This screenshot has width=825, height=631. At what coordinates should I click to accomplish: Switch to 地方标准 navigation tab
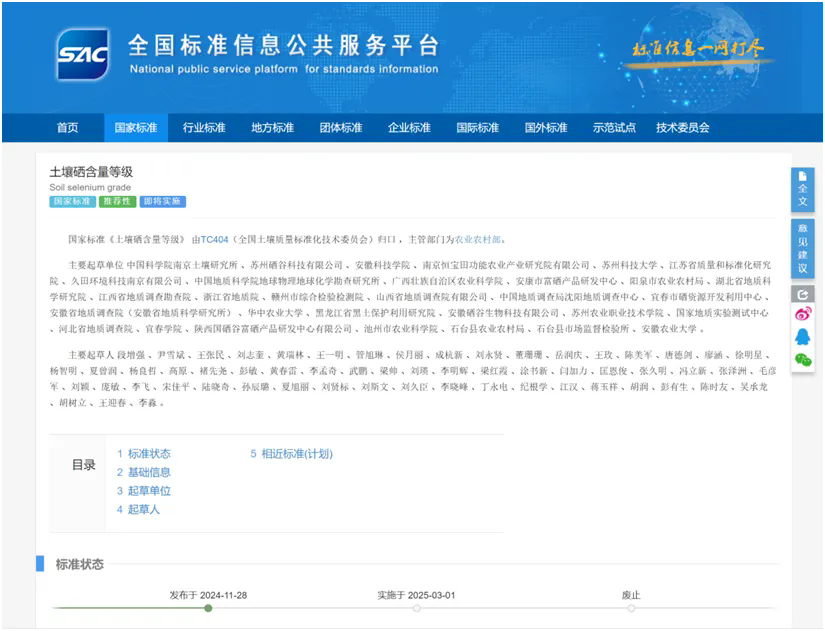point(272,128)
